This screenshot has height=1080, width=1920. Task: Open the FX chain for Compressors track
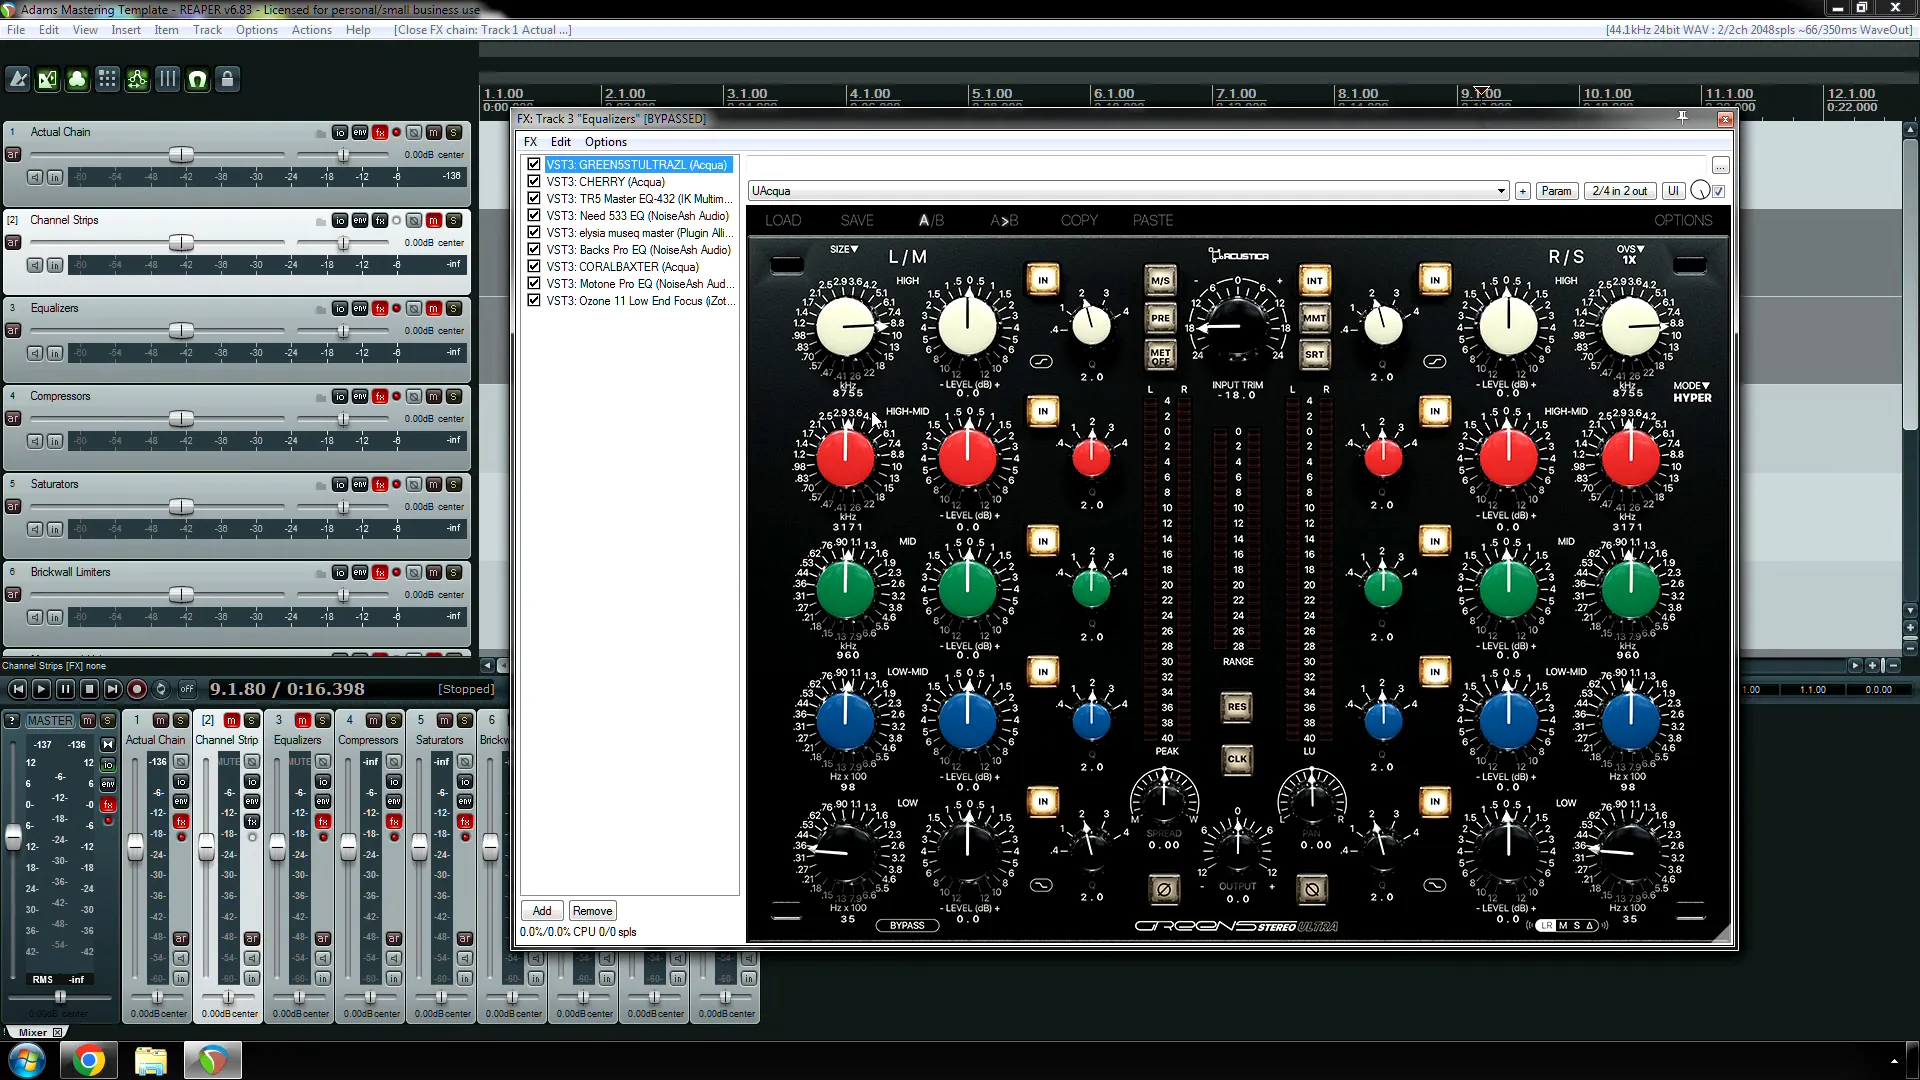point(380,396)
